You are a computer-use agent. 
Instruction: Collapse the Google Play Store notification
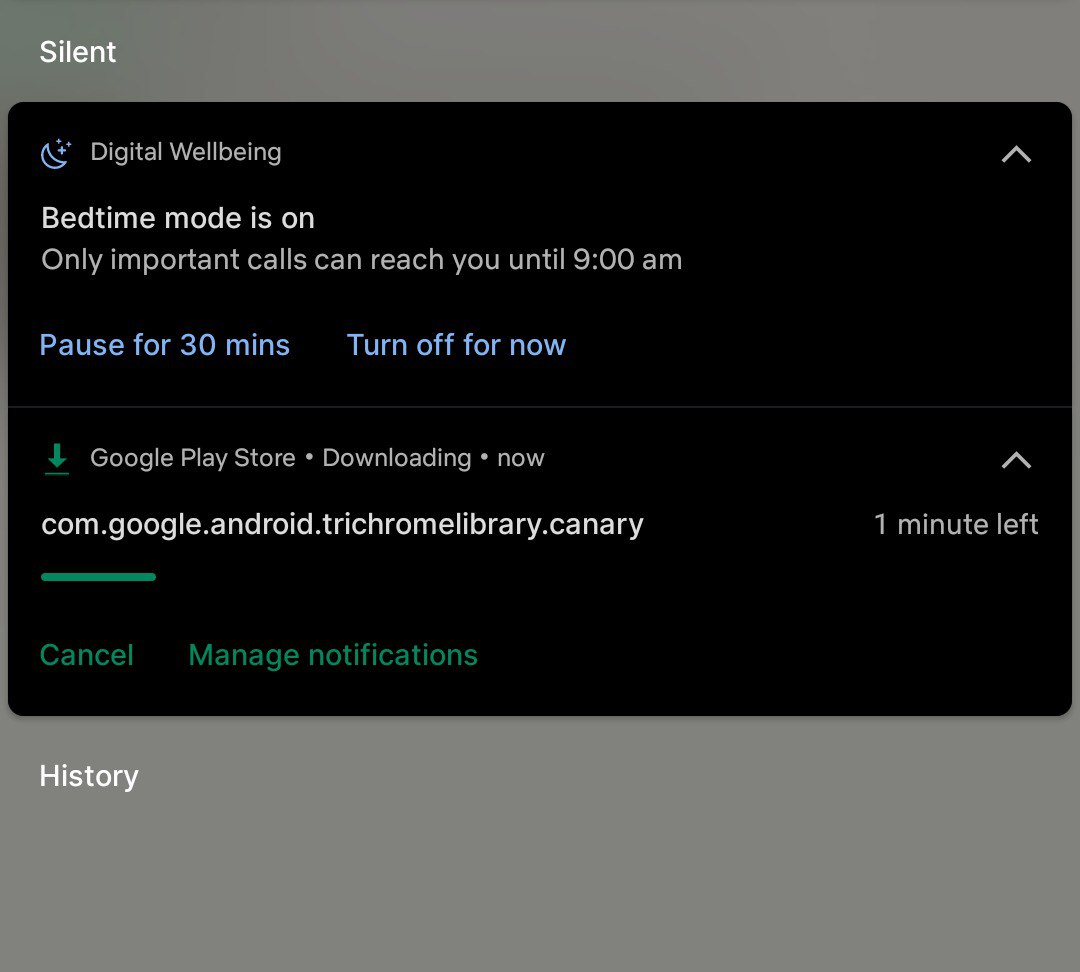pos(1016,459)
